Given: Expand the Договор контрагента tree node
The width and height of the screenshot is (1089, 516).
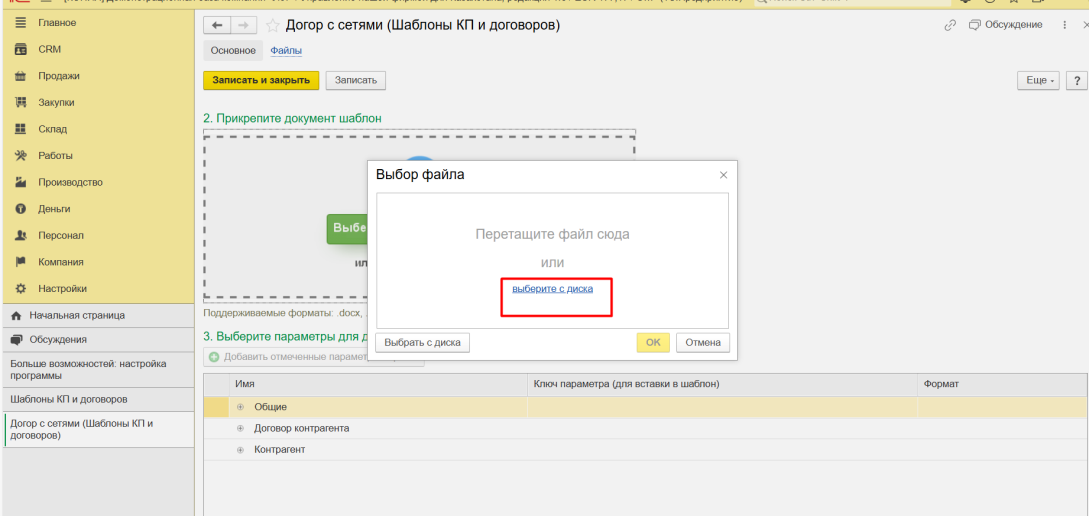Looking at the screenshot, I should 240,428.
